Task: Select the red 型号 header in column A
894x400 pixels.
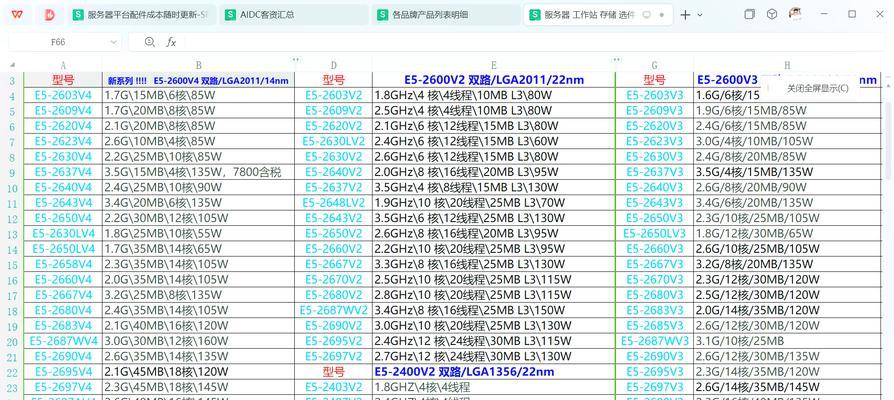Action: [63, 80]
